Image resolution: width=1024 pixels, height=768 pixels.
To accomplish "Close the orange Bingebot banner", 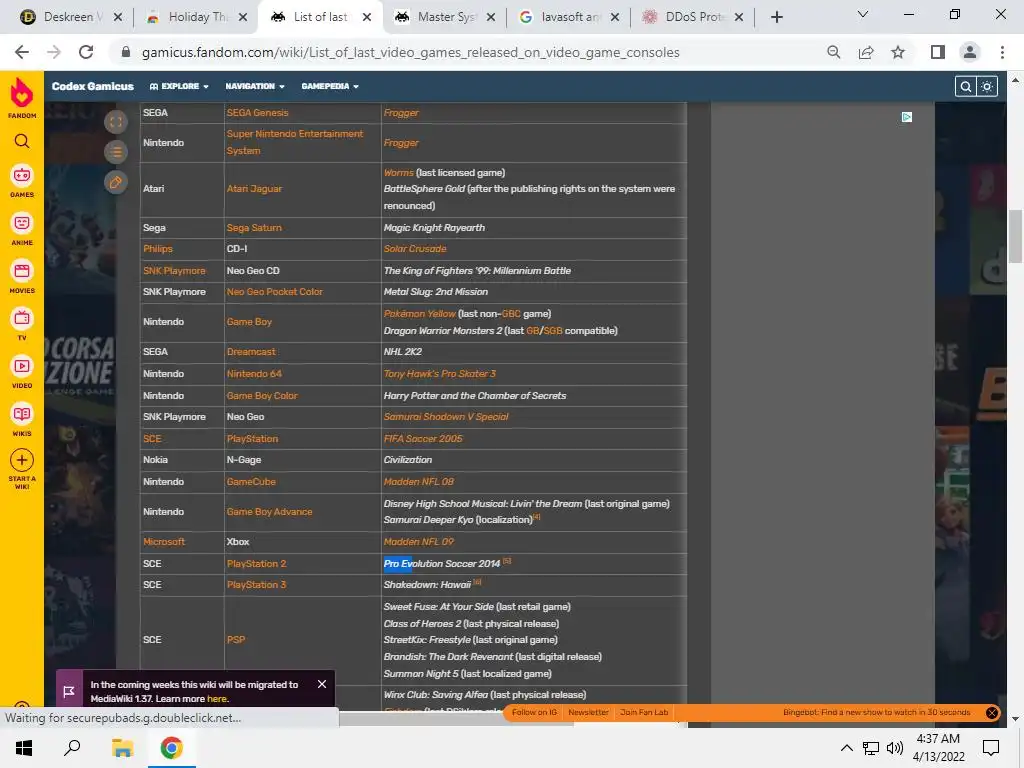I will (x=991, y=712).
